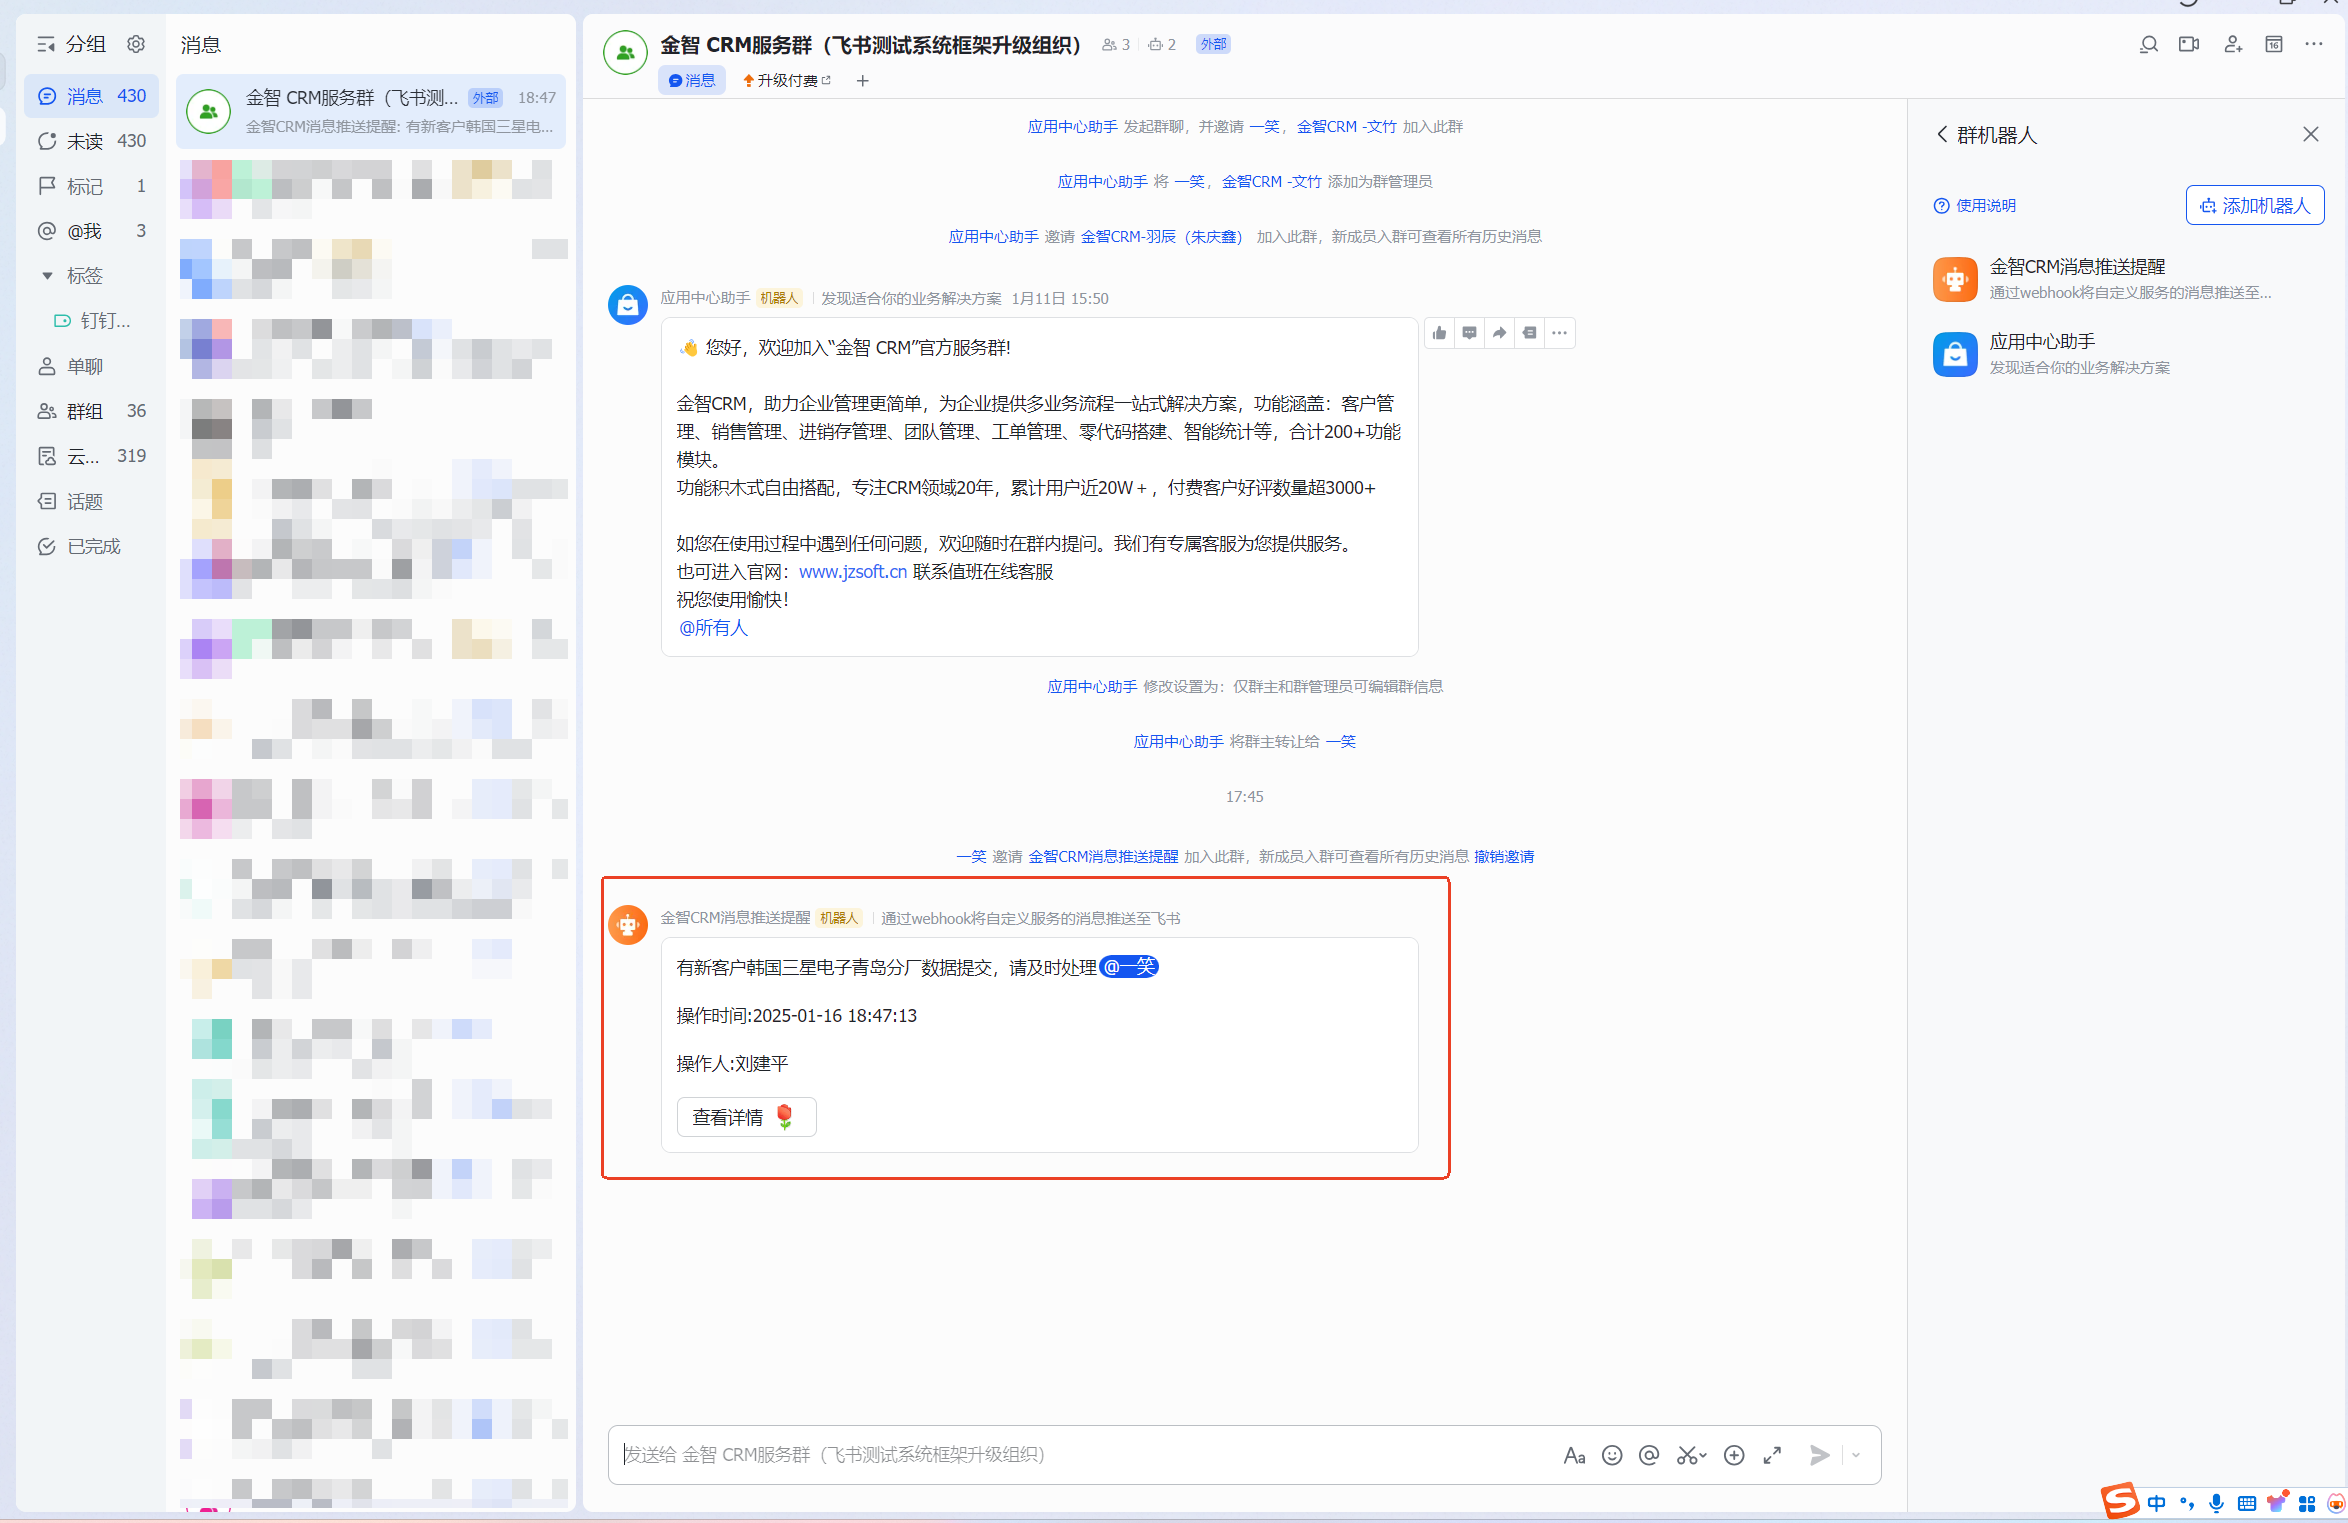Open the screenshot options dropdown arrow
Image resolution: width=2348 pixels, height=1523 pixels.
(x=1702, y=1455)
